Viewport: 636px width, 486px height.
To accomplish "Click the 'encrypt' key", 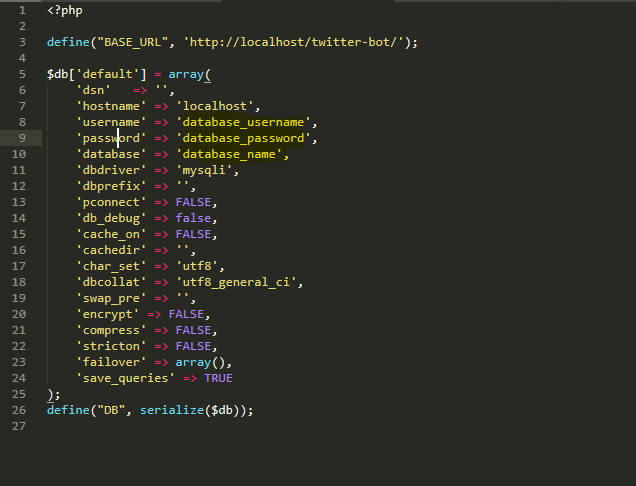I will point(108,314).
